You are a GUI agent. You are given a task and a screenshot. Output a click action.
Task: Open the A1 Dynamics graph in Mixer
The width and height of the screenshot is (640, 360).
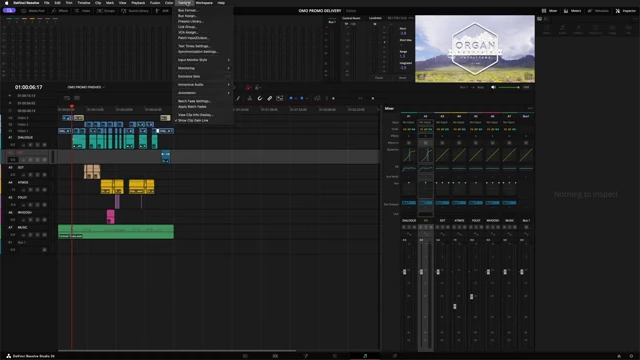click(409, 155)
